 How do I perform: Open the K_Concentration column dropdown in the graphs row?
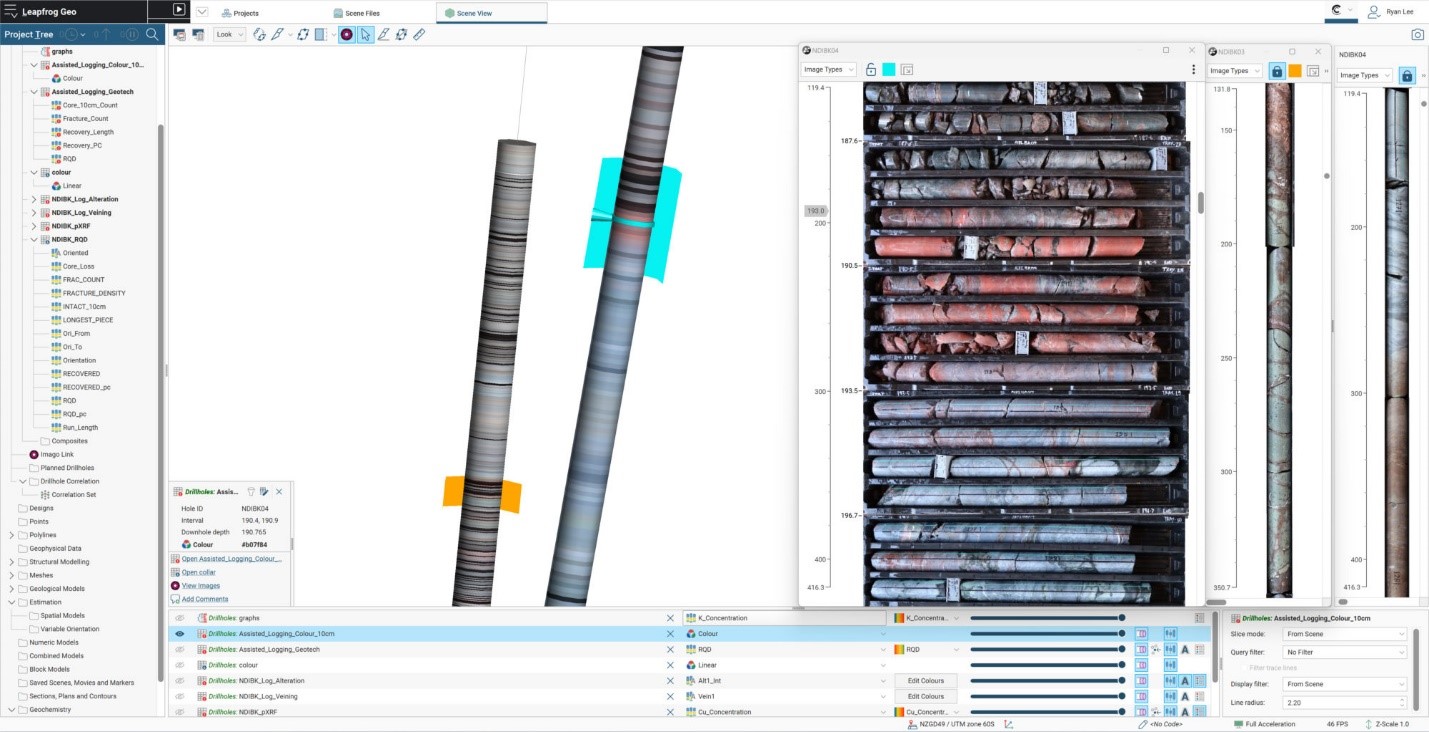coord(785,618)
